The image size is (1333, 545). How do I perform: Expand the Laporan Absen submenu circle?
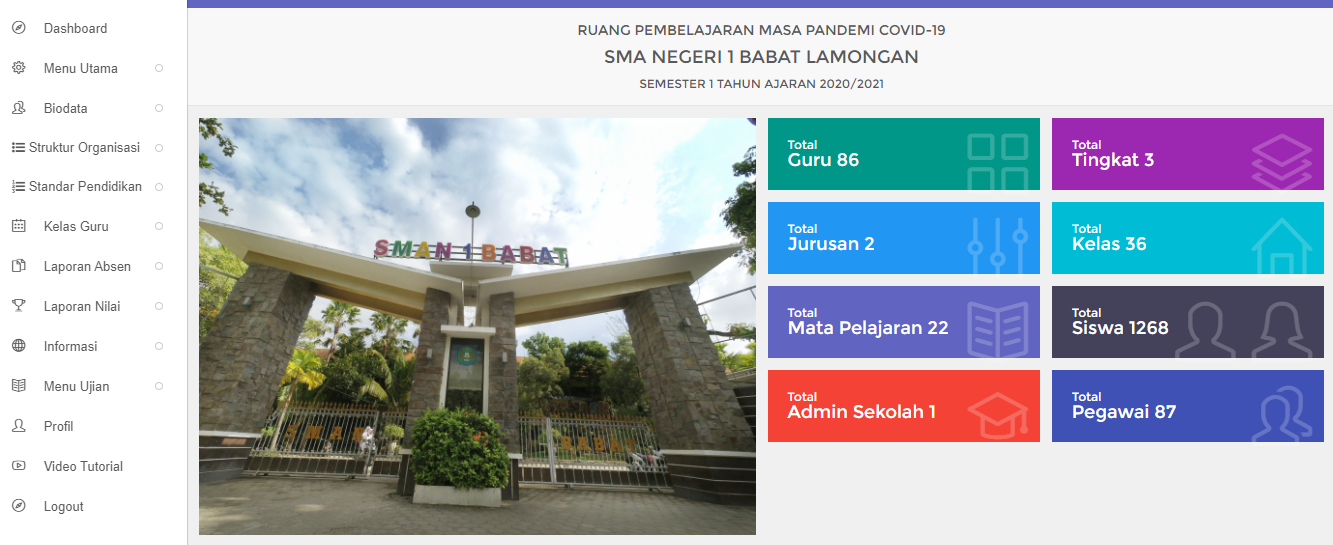pyautogui.click(x=159, y=267)
